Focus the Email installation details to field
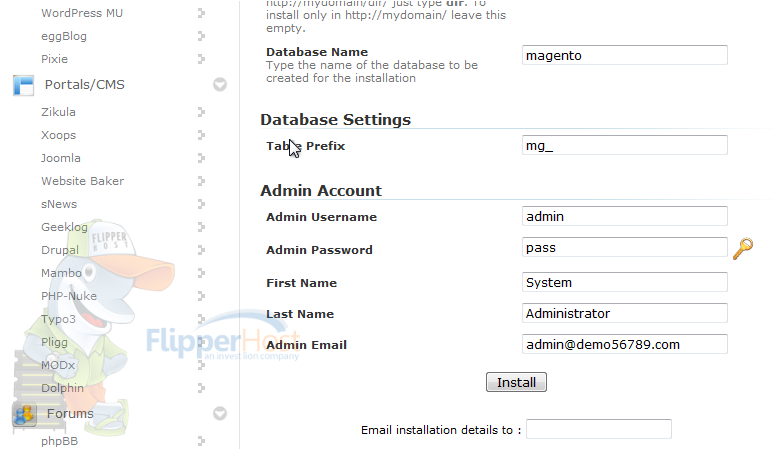Screen dimensions: 776x450 pyautogui.click(x=599, y=429)
